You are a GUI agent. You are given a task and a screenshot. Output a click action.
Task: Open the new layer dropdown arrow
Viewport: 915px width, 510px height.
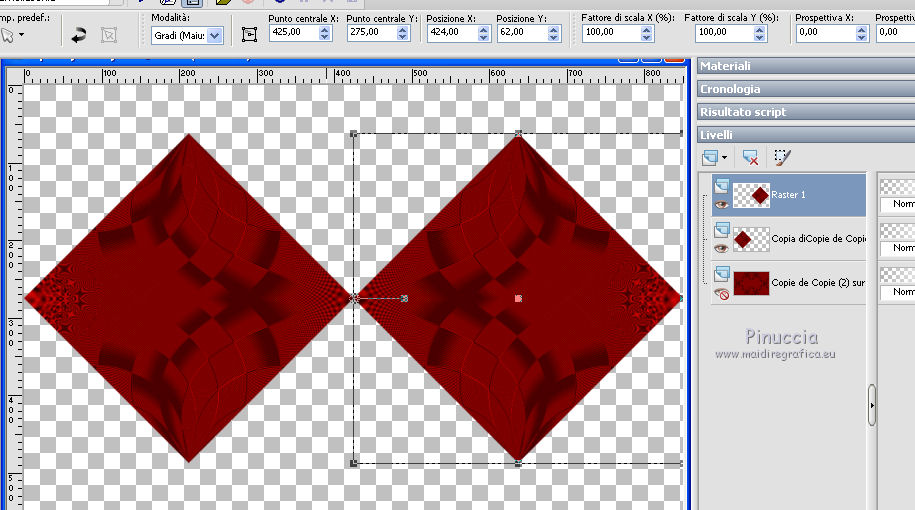(x=724, y=158)
